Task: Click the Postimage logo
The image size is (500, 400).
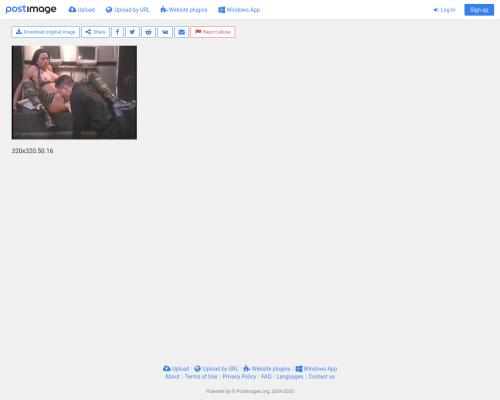Action: click(x=31, y=9)
